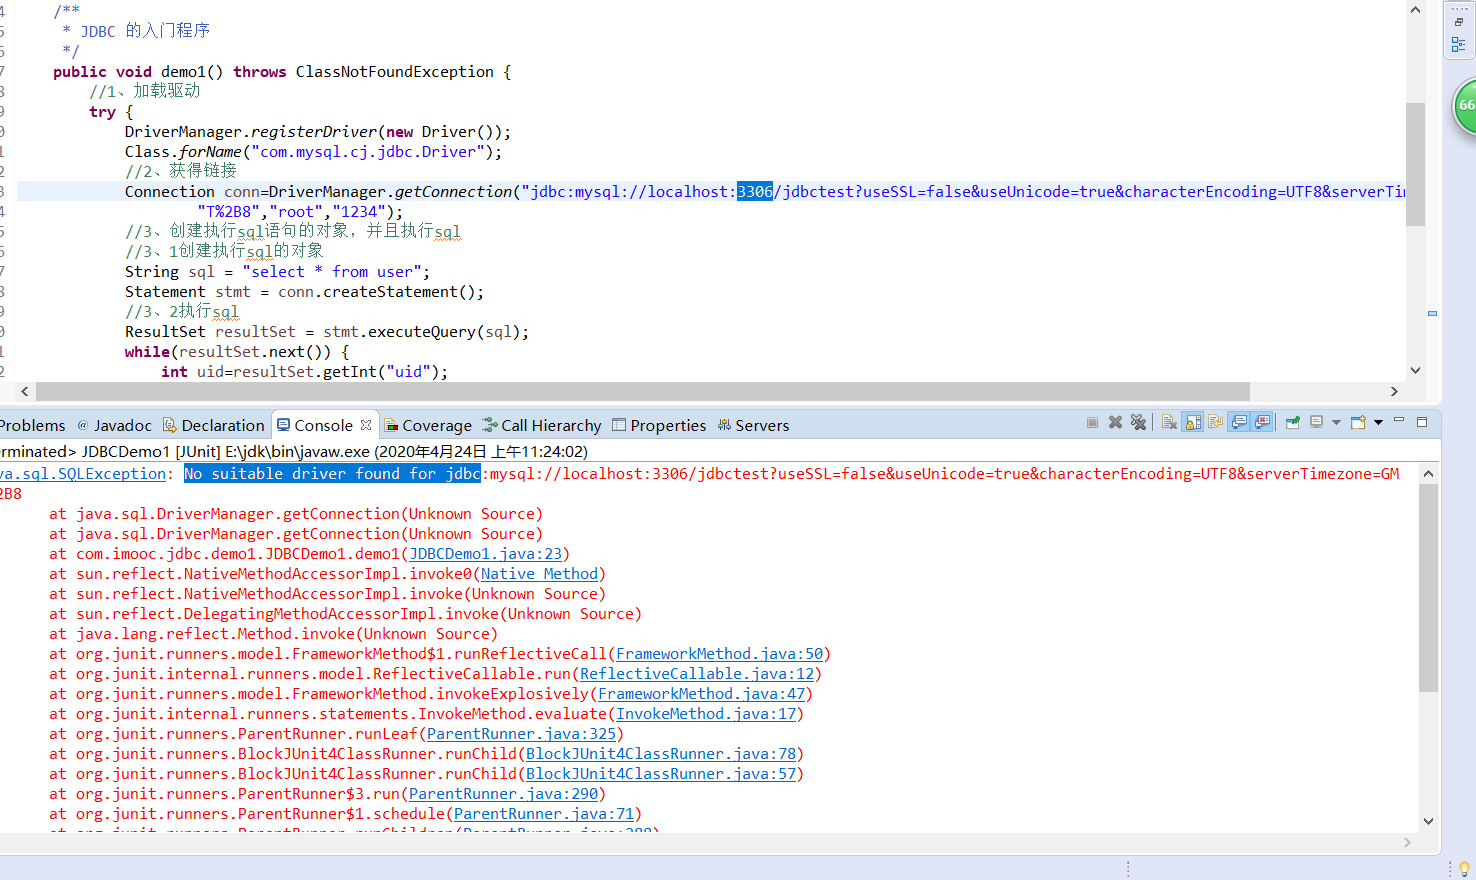Open BlockJUnit4ClassRunner.java:57 link
The height and width of the screenshot is (880, 1476).
point(661,774)
